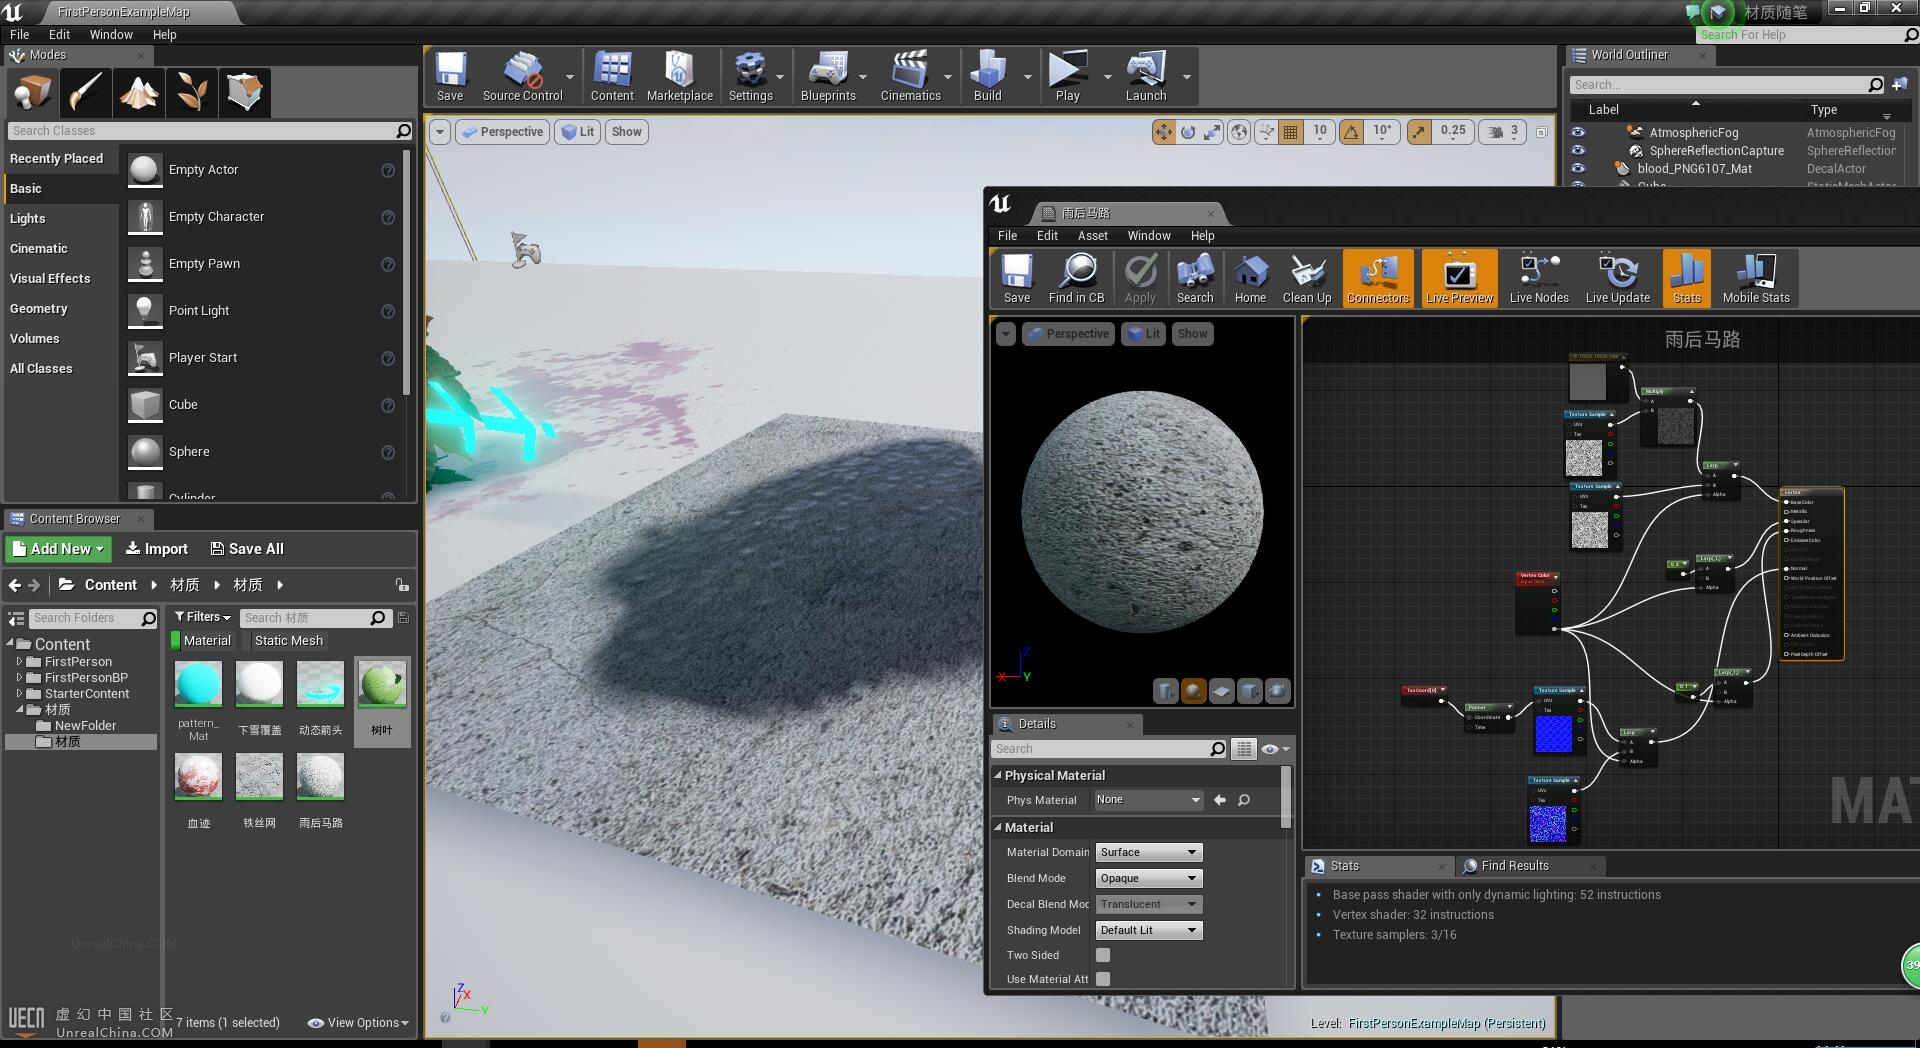Image resolution: width=1920 pixels, height=1048 pixels.
Task: Toggle Connectors in material editor
Action: pos(1378,279)
